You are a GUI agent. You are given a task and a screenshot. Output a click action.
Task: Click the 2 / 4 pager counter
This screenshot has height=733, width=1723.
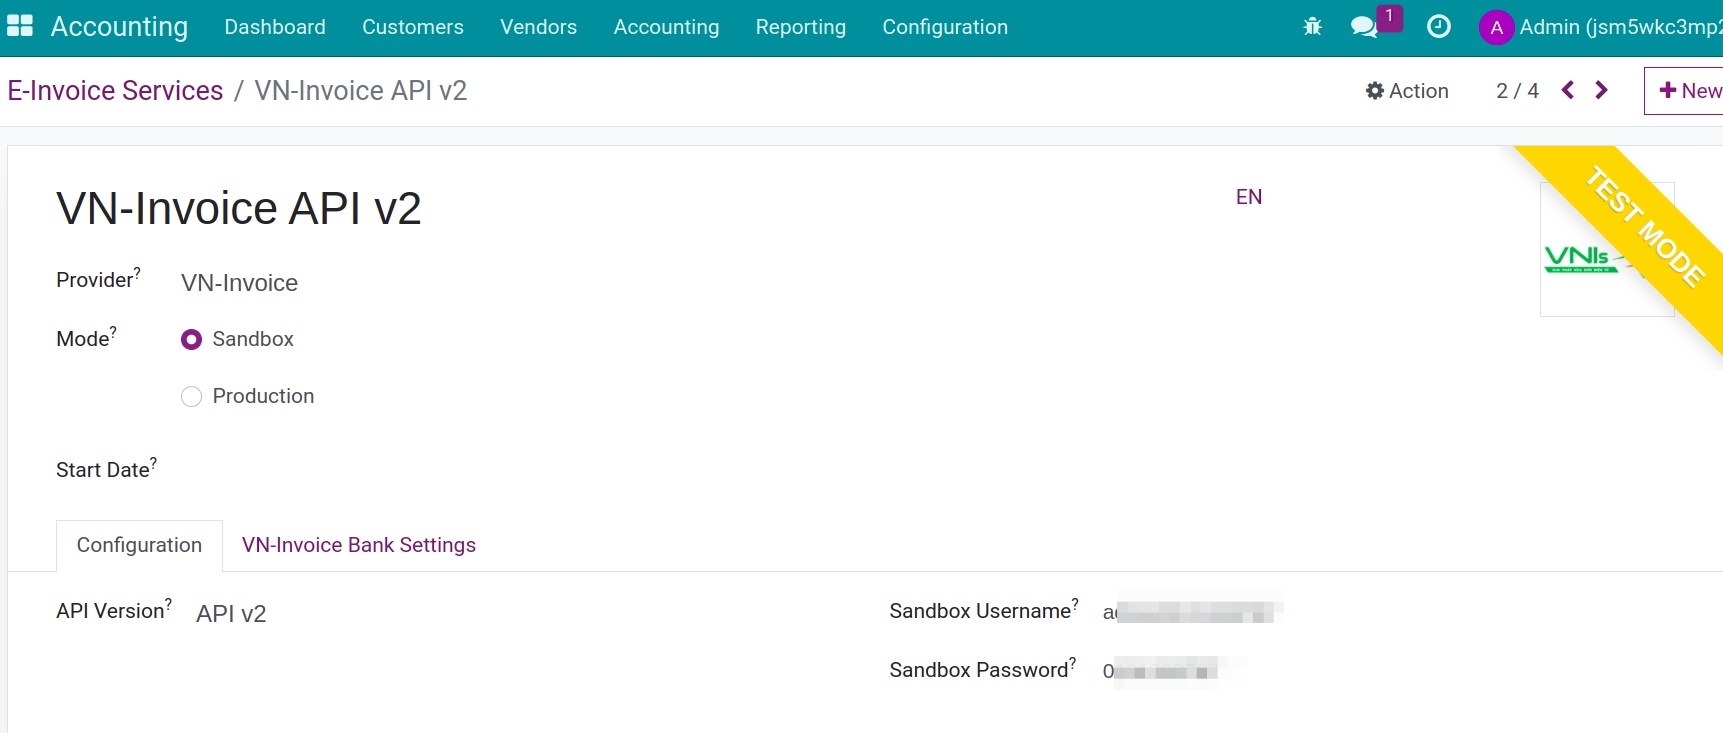1517,91
